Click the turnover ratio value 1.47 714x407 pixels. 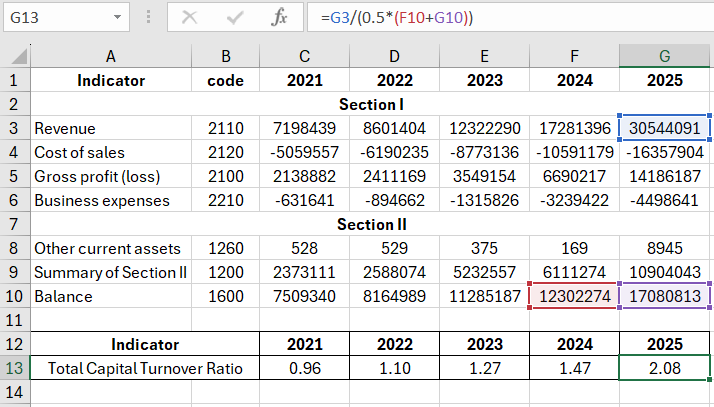click(574, 368)
